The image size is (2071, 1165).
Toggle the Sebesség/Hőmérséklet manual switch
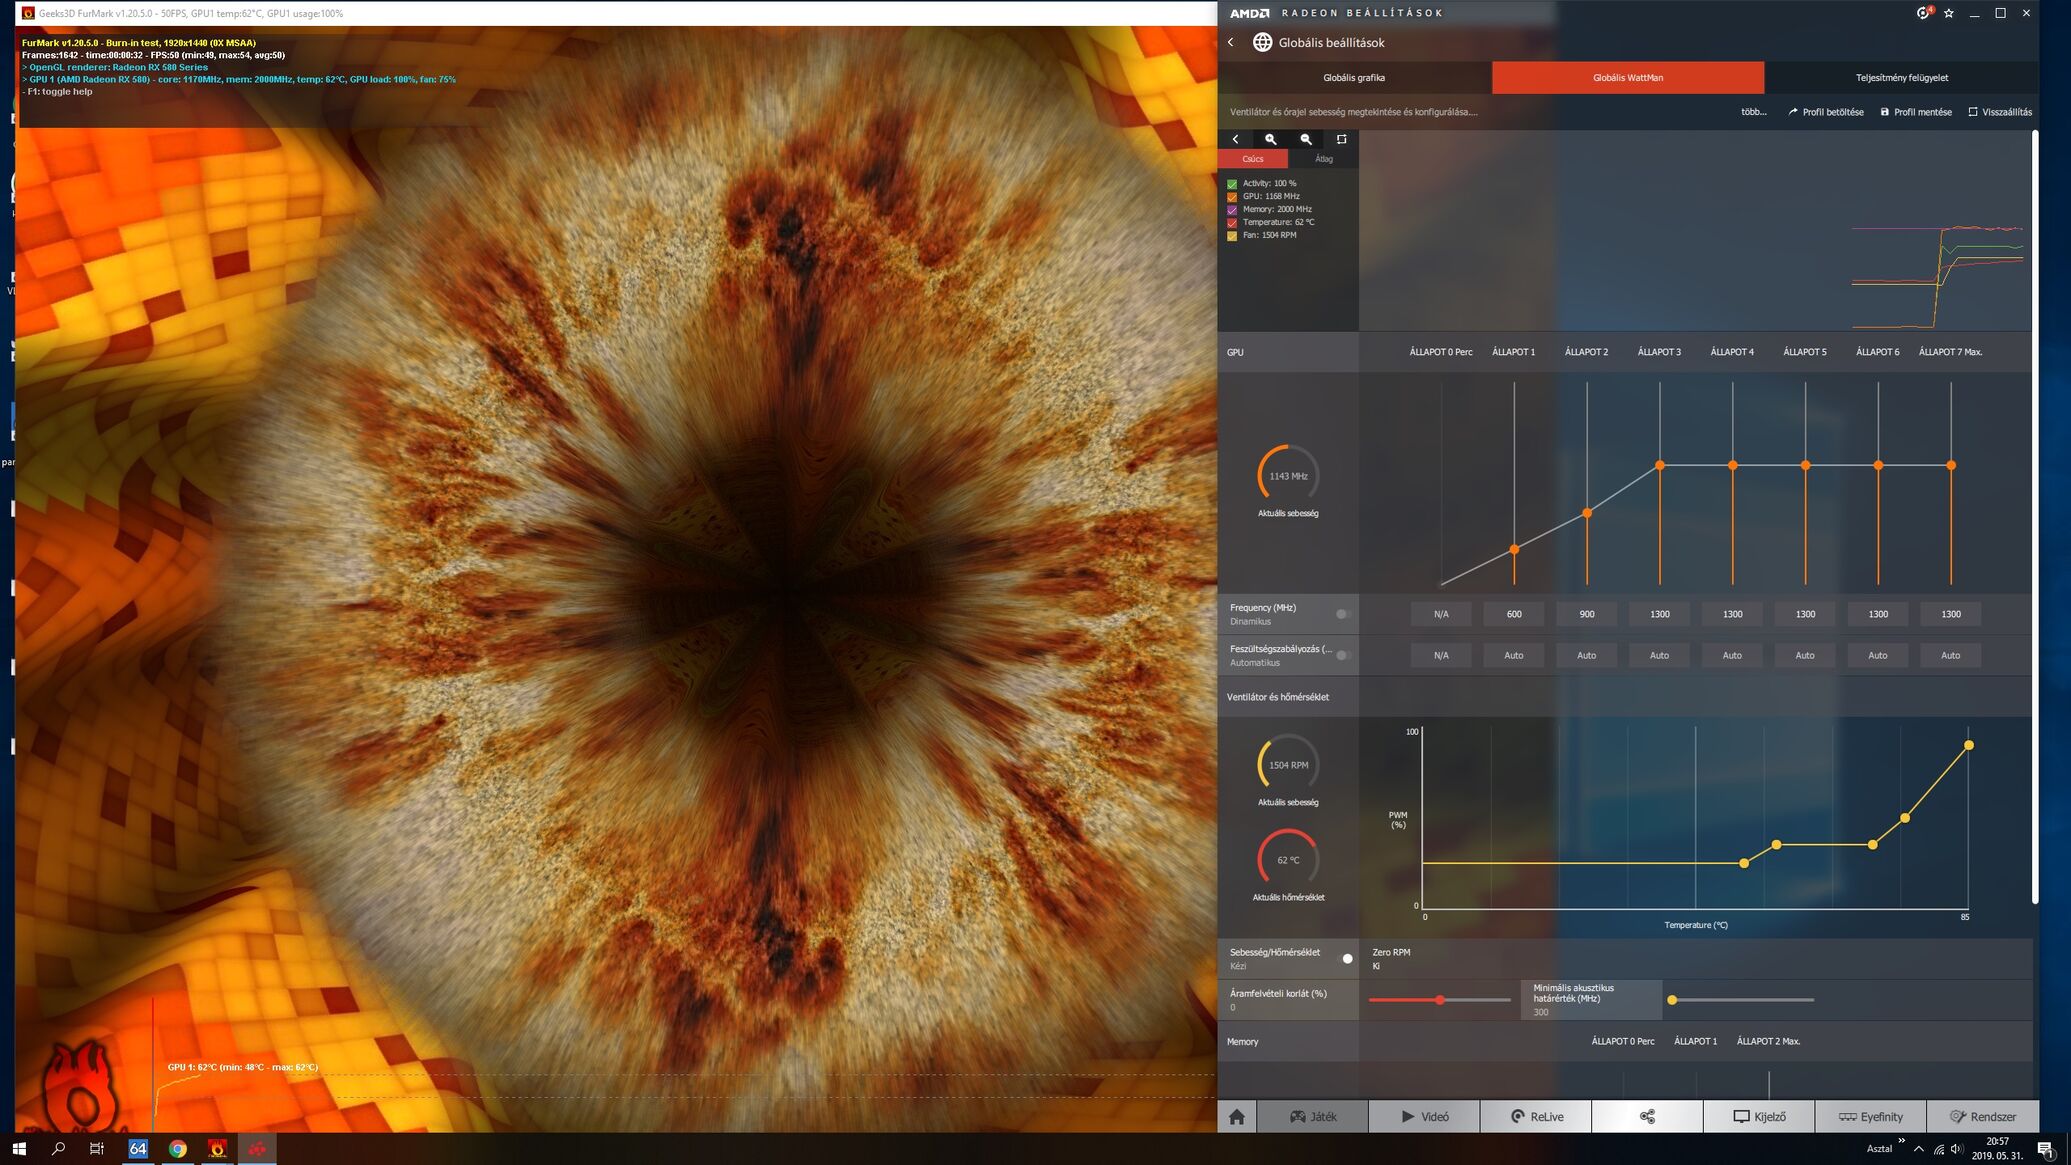pyautogui.click(x=1346, y=959)
